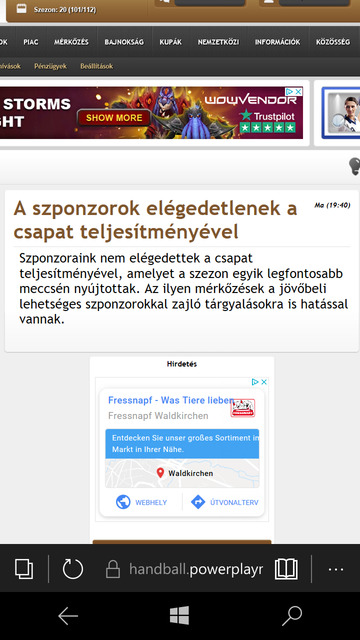Open the NEMZETKÖZI menu

tap(218, 42)
